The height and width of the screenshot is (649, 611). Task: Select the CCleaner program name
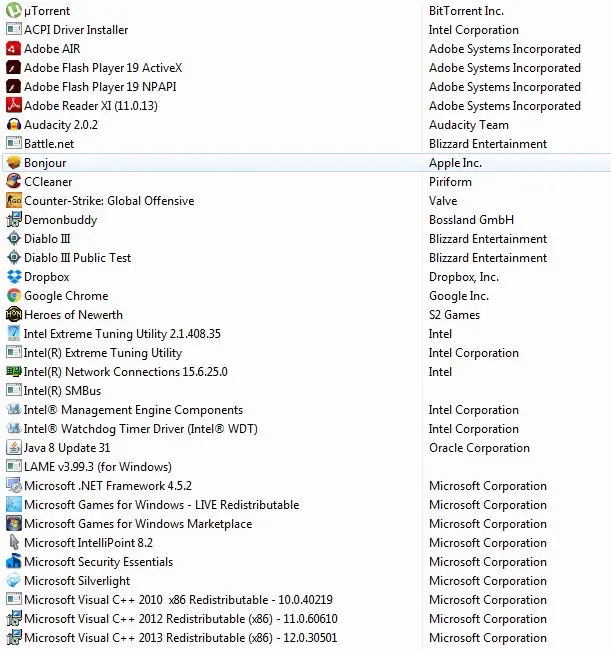coord(48,182)
